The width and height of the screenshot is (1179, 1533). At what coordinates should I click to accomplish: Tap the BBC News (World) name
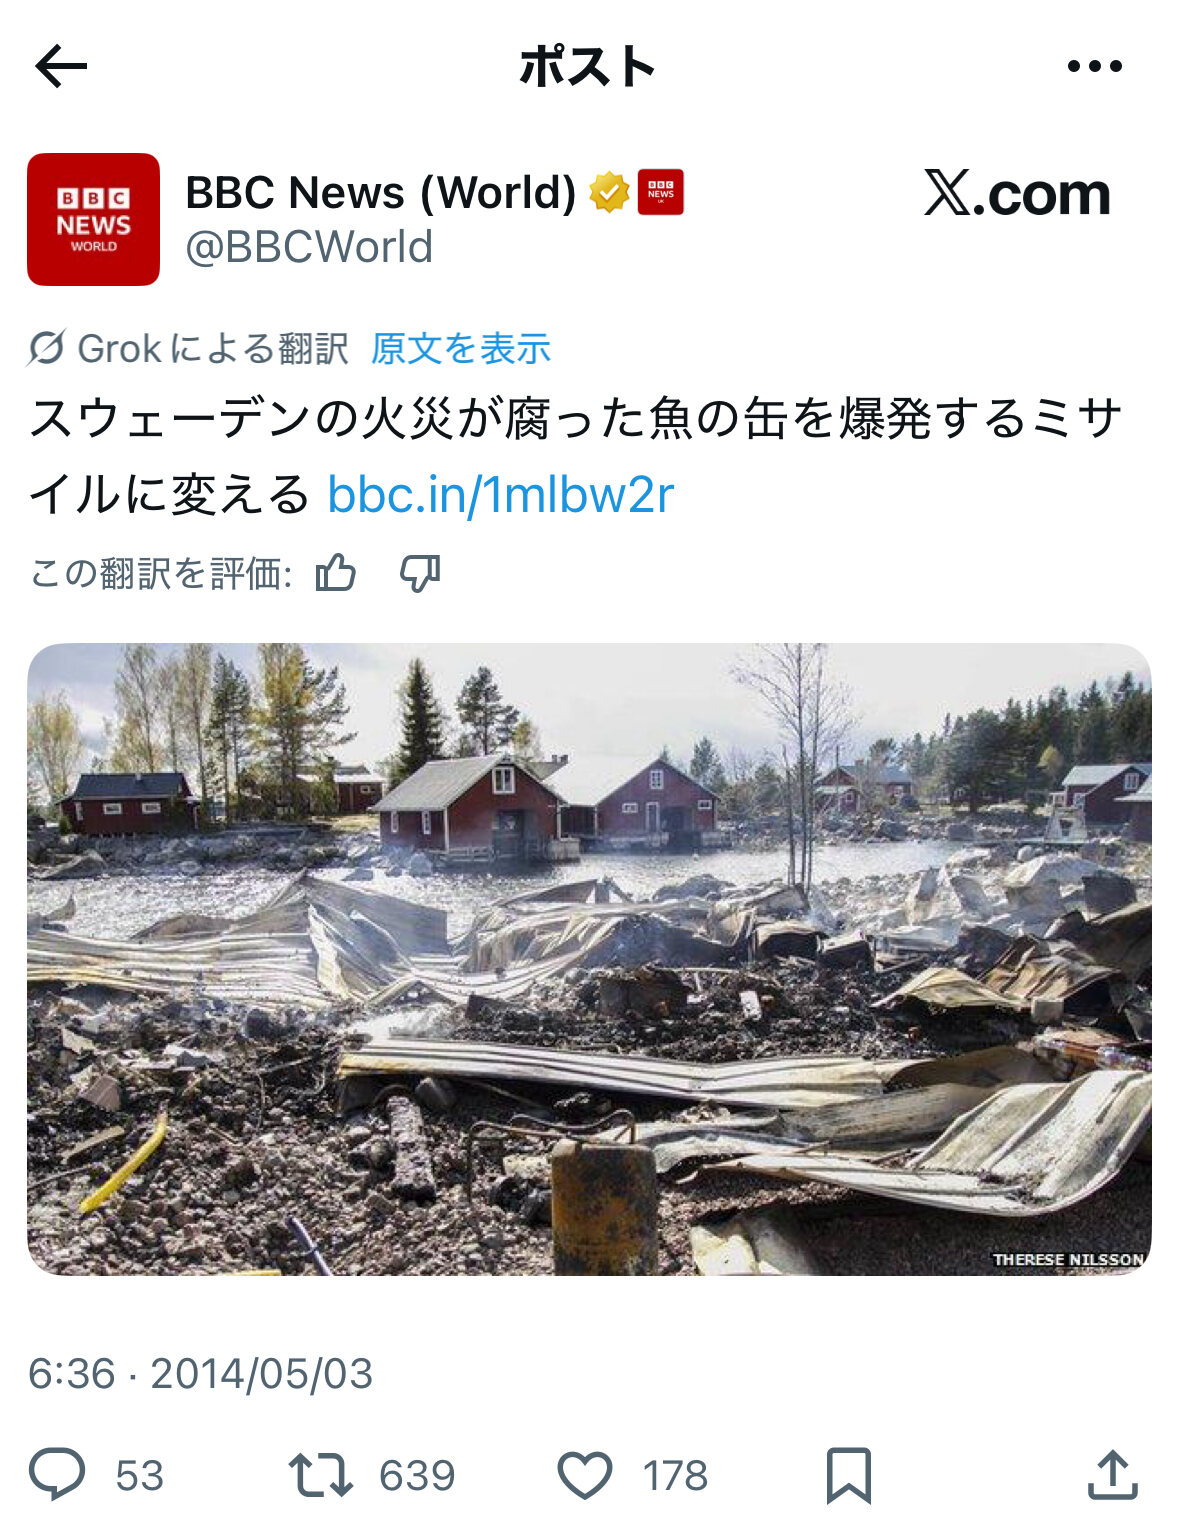tap(381, 192)
